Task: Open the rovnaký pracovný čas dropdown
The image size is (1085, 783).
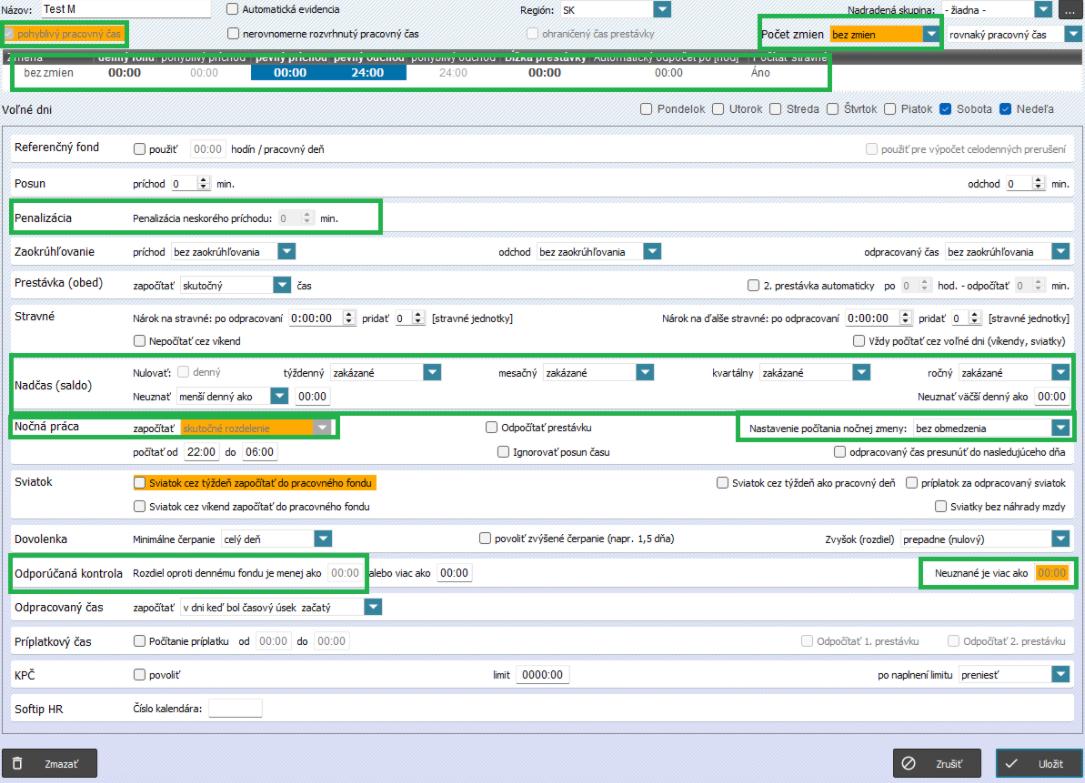Action: (1072, 34)
